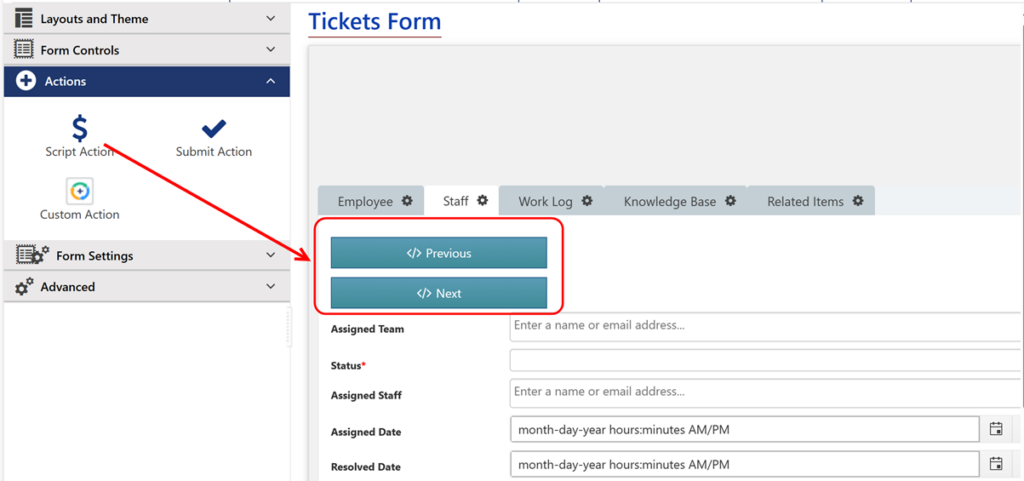Click the Previous script button
The width and height of the screenshot is (1024, 481).
click(439, 253)
